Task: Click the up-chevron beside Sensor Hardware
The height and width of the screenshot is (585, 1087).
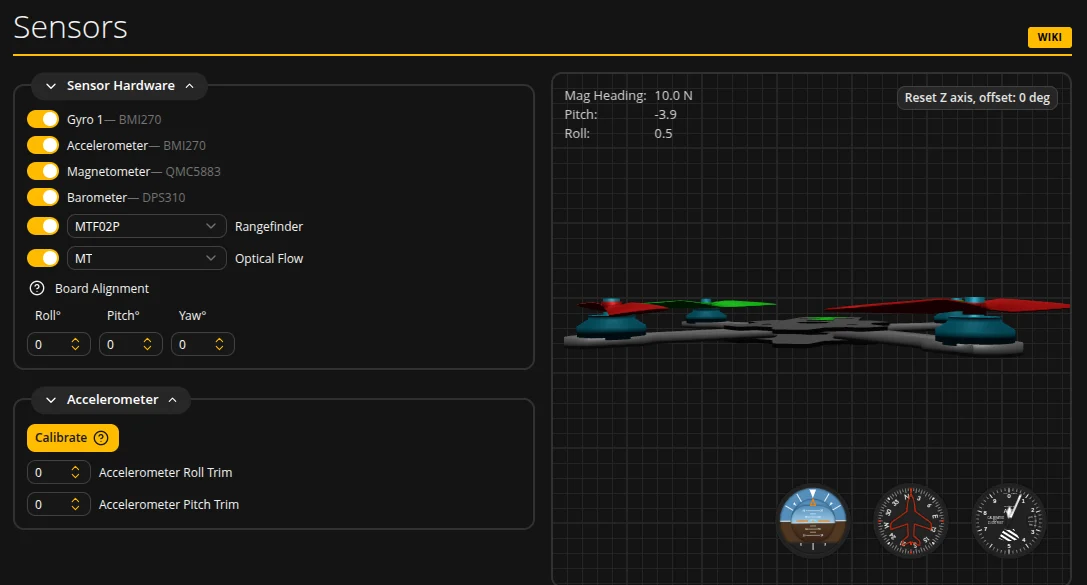Action: [189, 86]
